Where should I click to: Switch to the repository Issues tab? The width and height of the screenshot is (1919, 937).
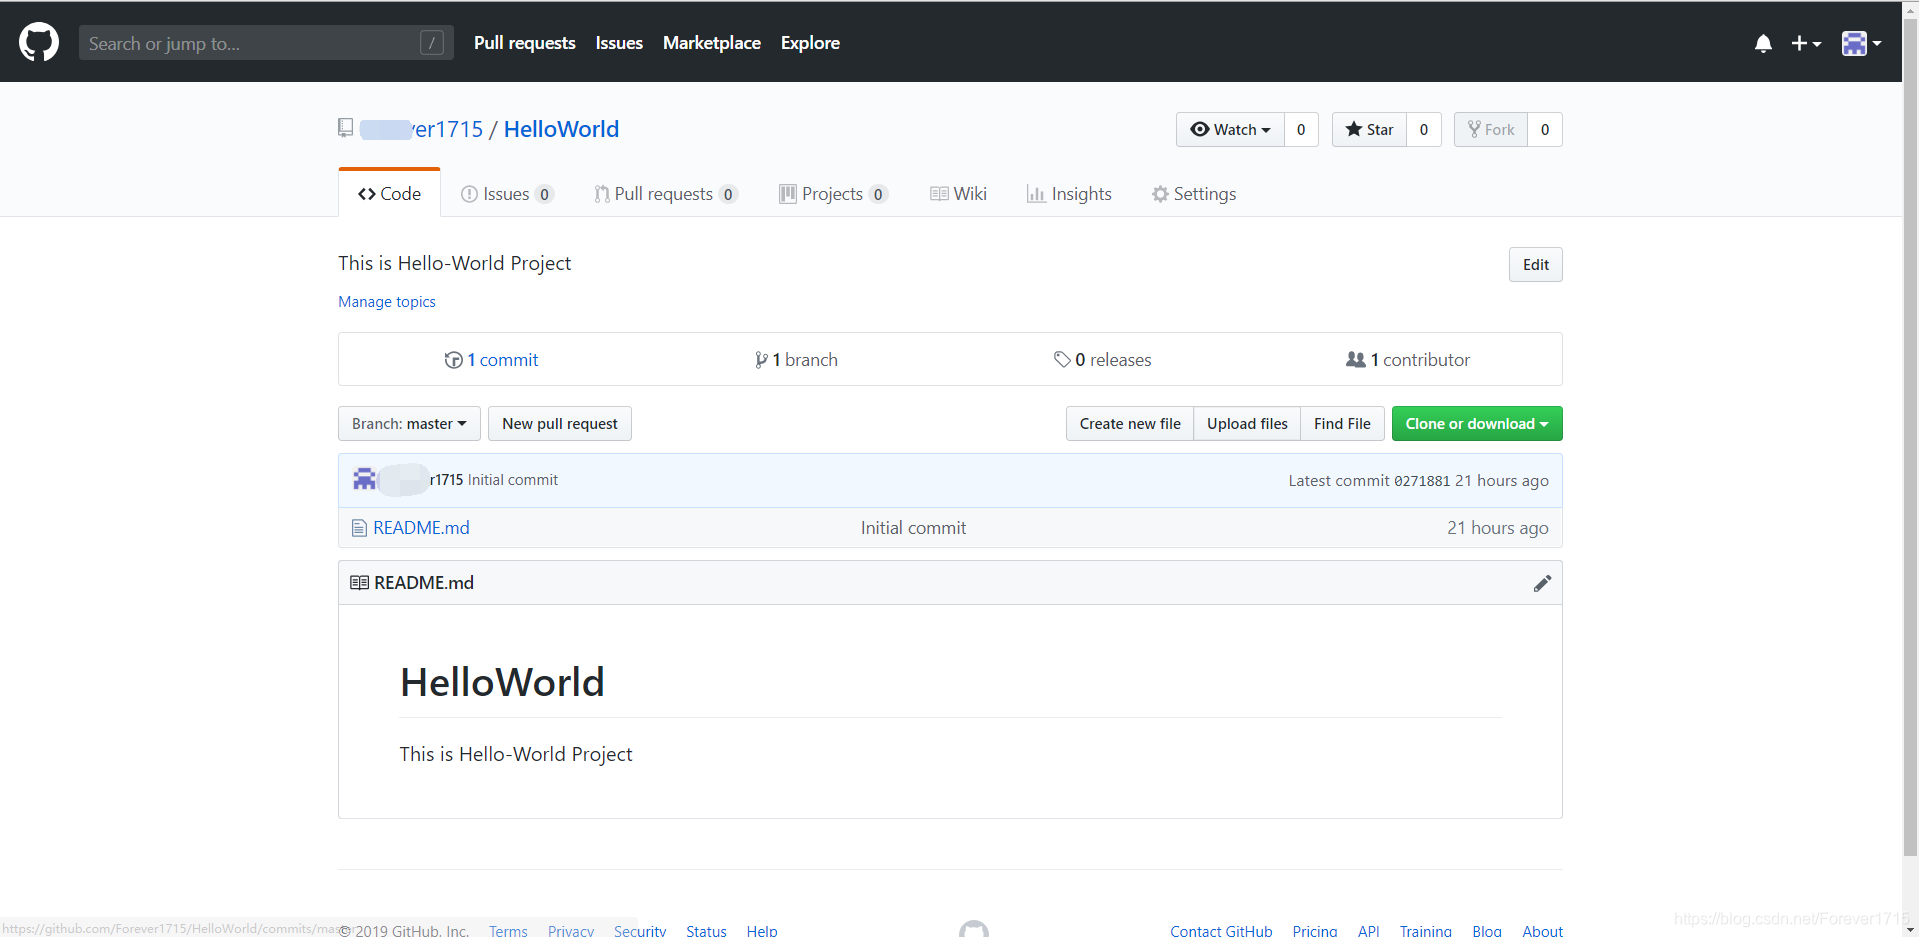coord(506,194)
